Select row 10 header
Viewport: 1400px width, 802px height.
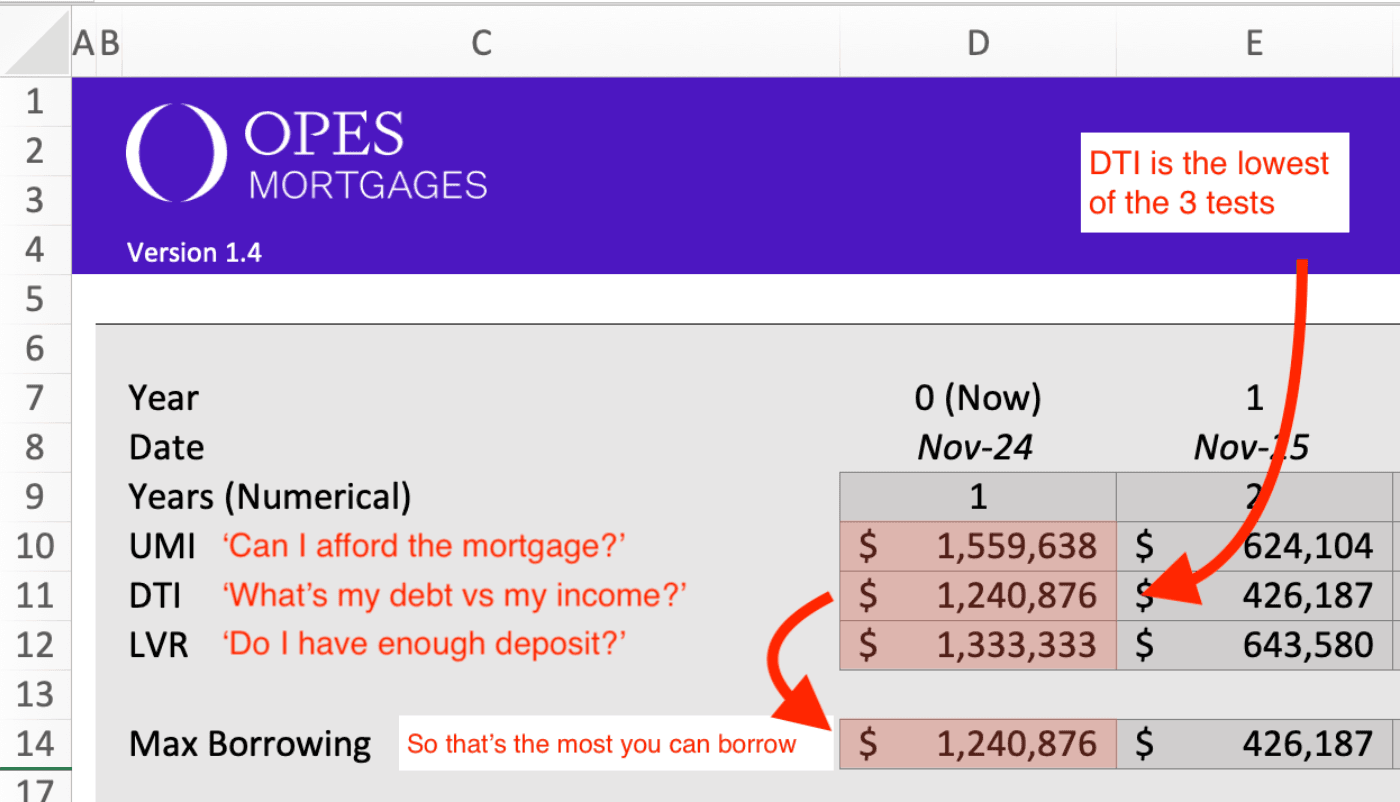35,546
